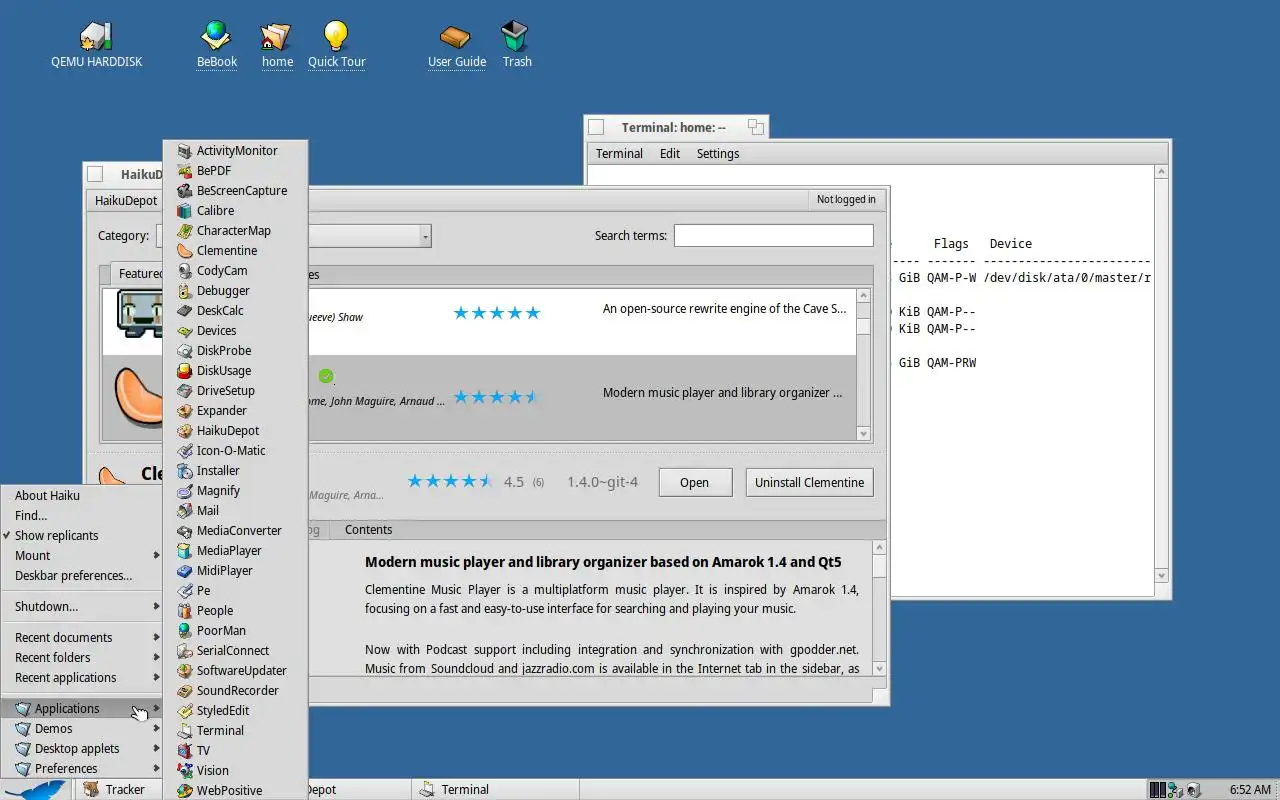The width and height of the screenshot is (1280, 800).
Task: Select About Haiku menu entry
Action: point(82,495)
